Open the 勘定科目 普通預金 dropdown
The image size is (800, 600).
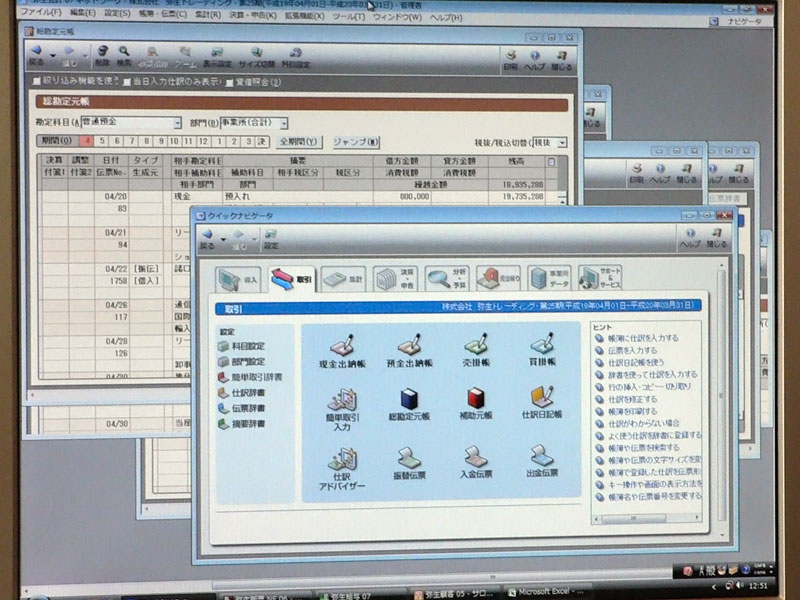click(177, 122)
